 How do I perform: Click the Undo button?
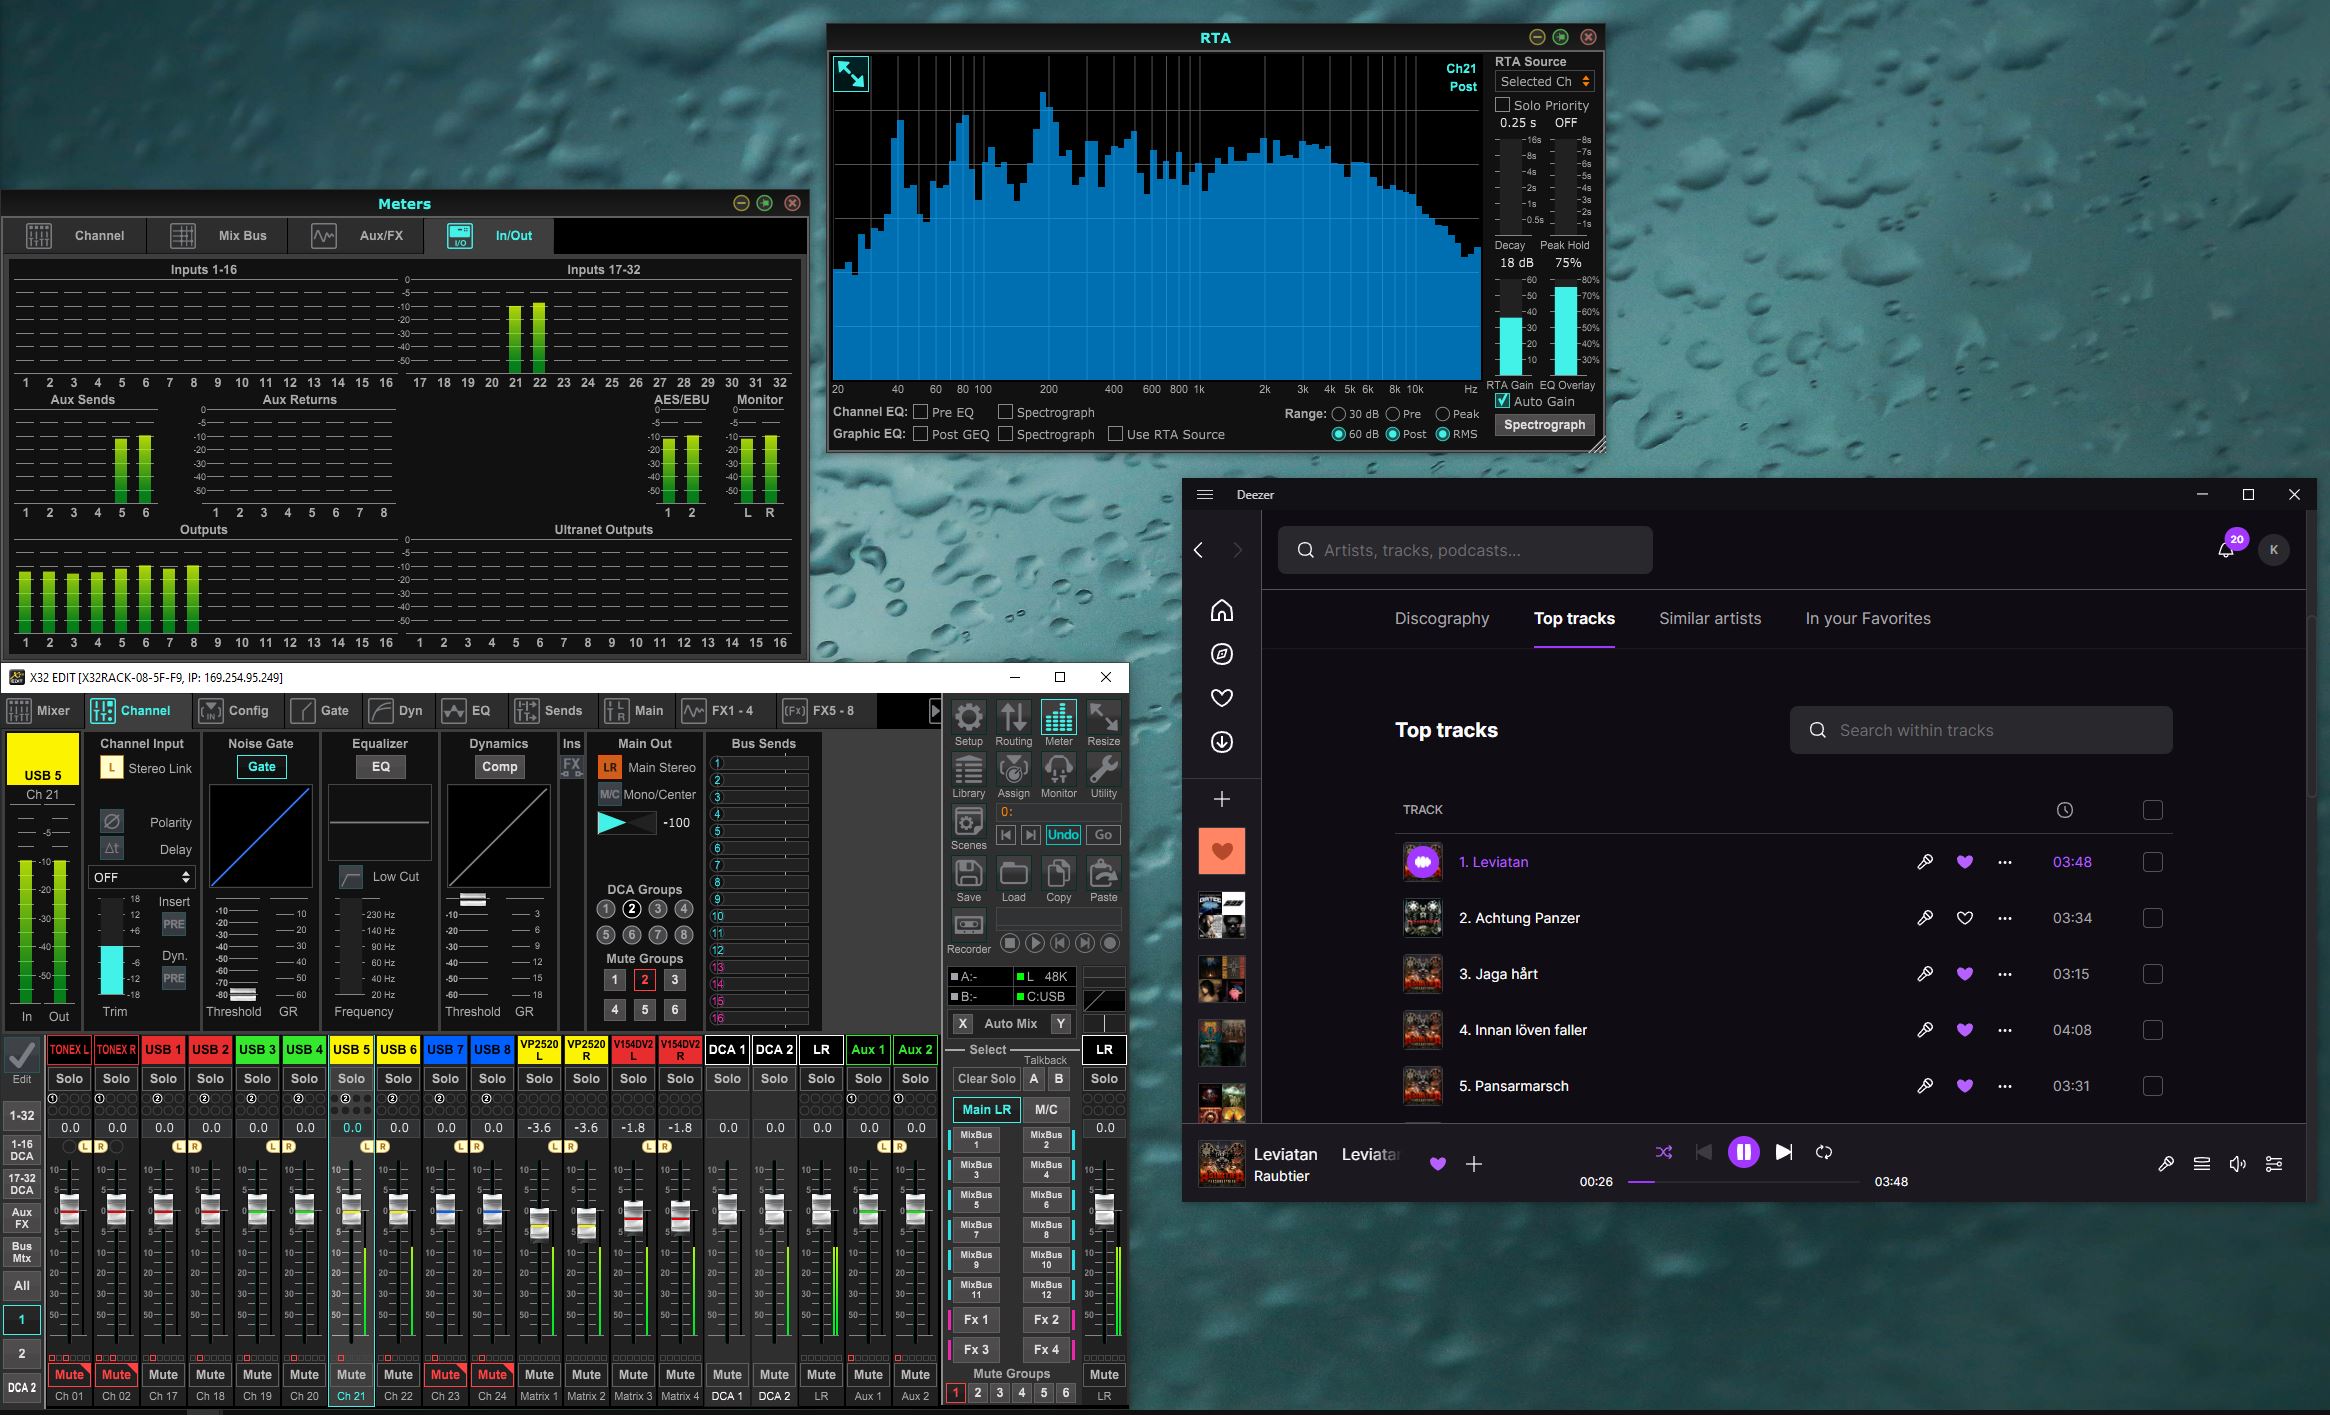[x=1063, y=835]
